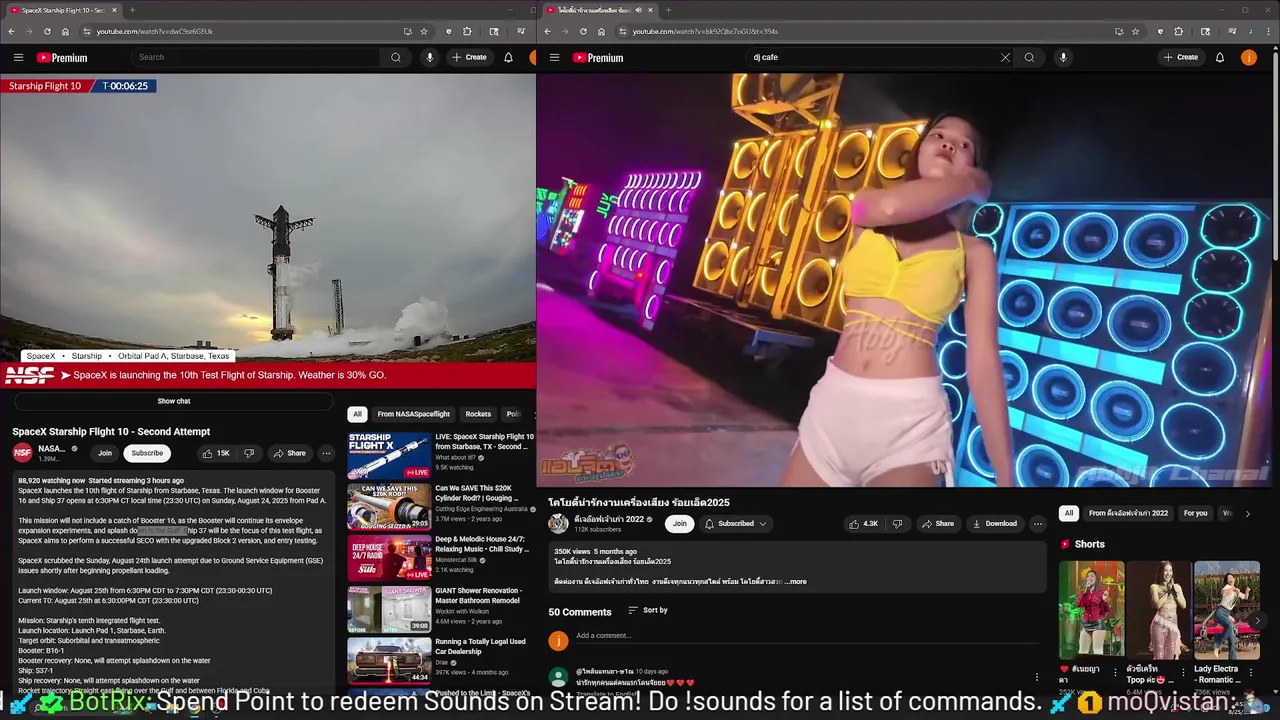The width and height of the screenshot is (1280, 720).
Task: Start voice search in right window
Action: point(1063,57)
